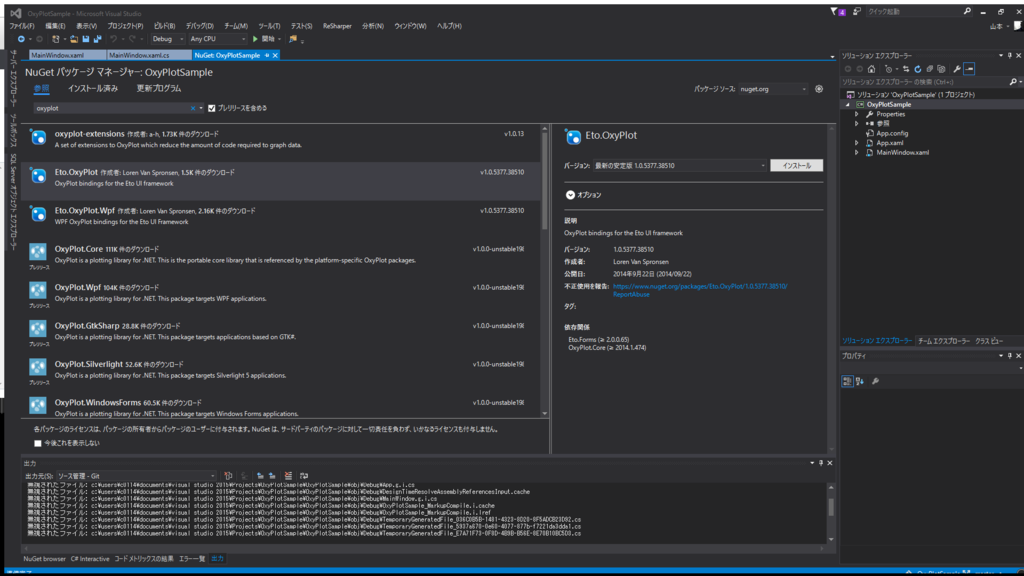The width and height of the screenshot is (1024, 576).
Task: Expand the Properties node in Solution Explorer
Action: 857,113
